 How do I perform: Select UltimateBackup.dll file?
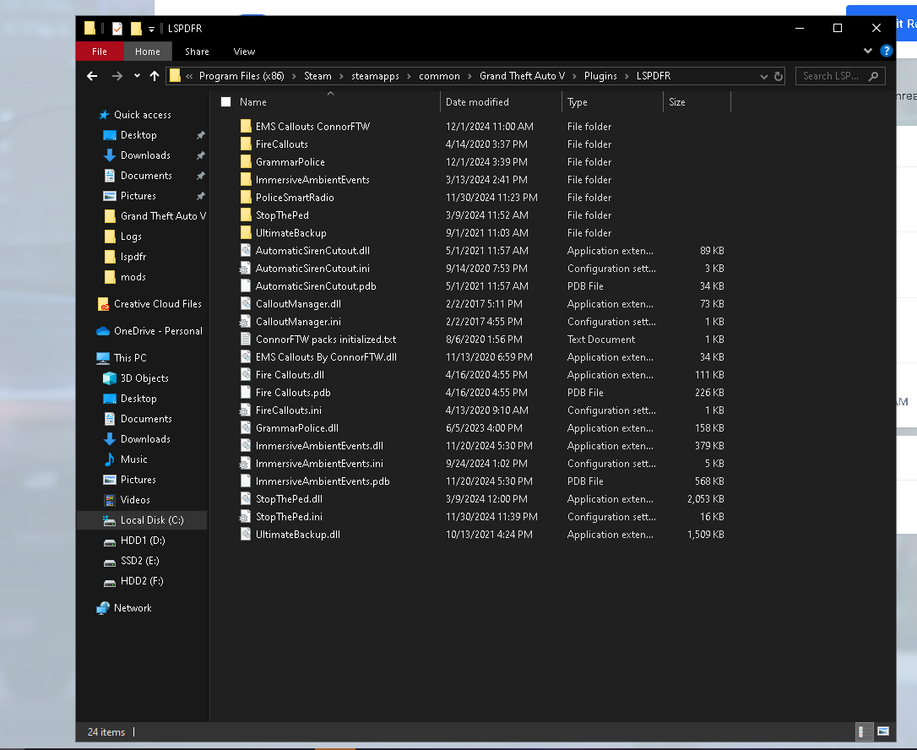[x=298, y=535]
